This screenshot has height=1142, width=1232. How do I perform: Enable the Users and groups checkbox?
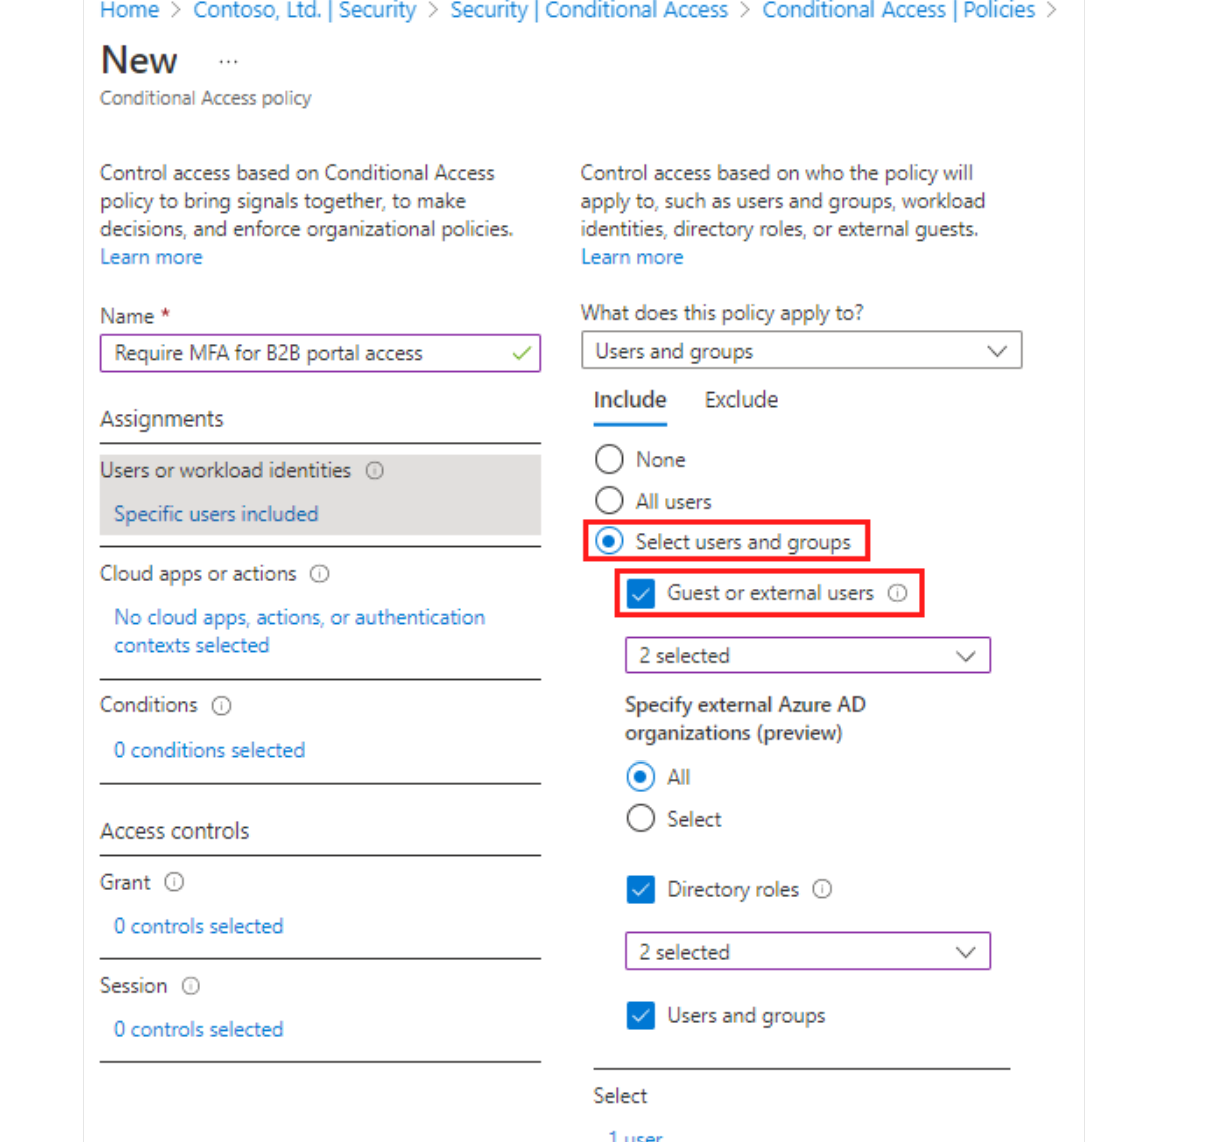point(640,1015)
